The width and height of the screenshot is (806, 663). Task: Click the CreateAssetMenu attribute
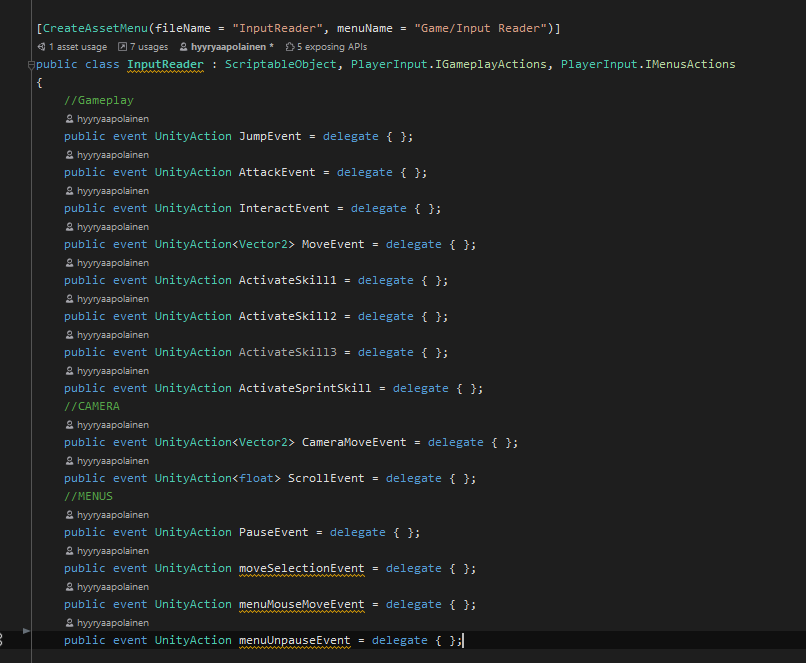tap(95, 28)
